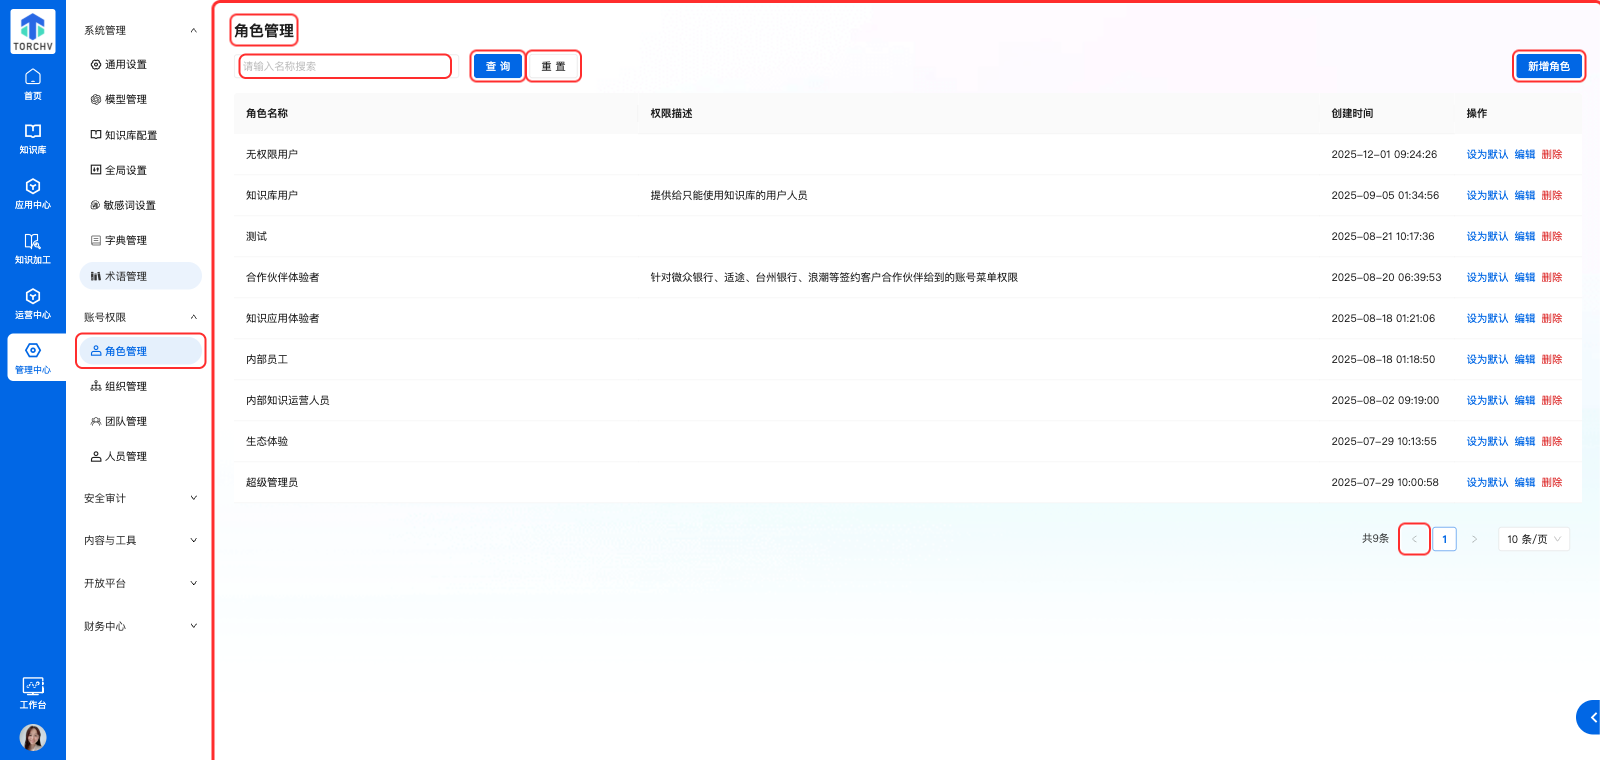Set 知识库用户 as default
Image resolution: width=1600 pixels, height=760 pixels.
(x=1487, y=195)
